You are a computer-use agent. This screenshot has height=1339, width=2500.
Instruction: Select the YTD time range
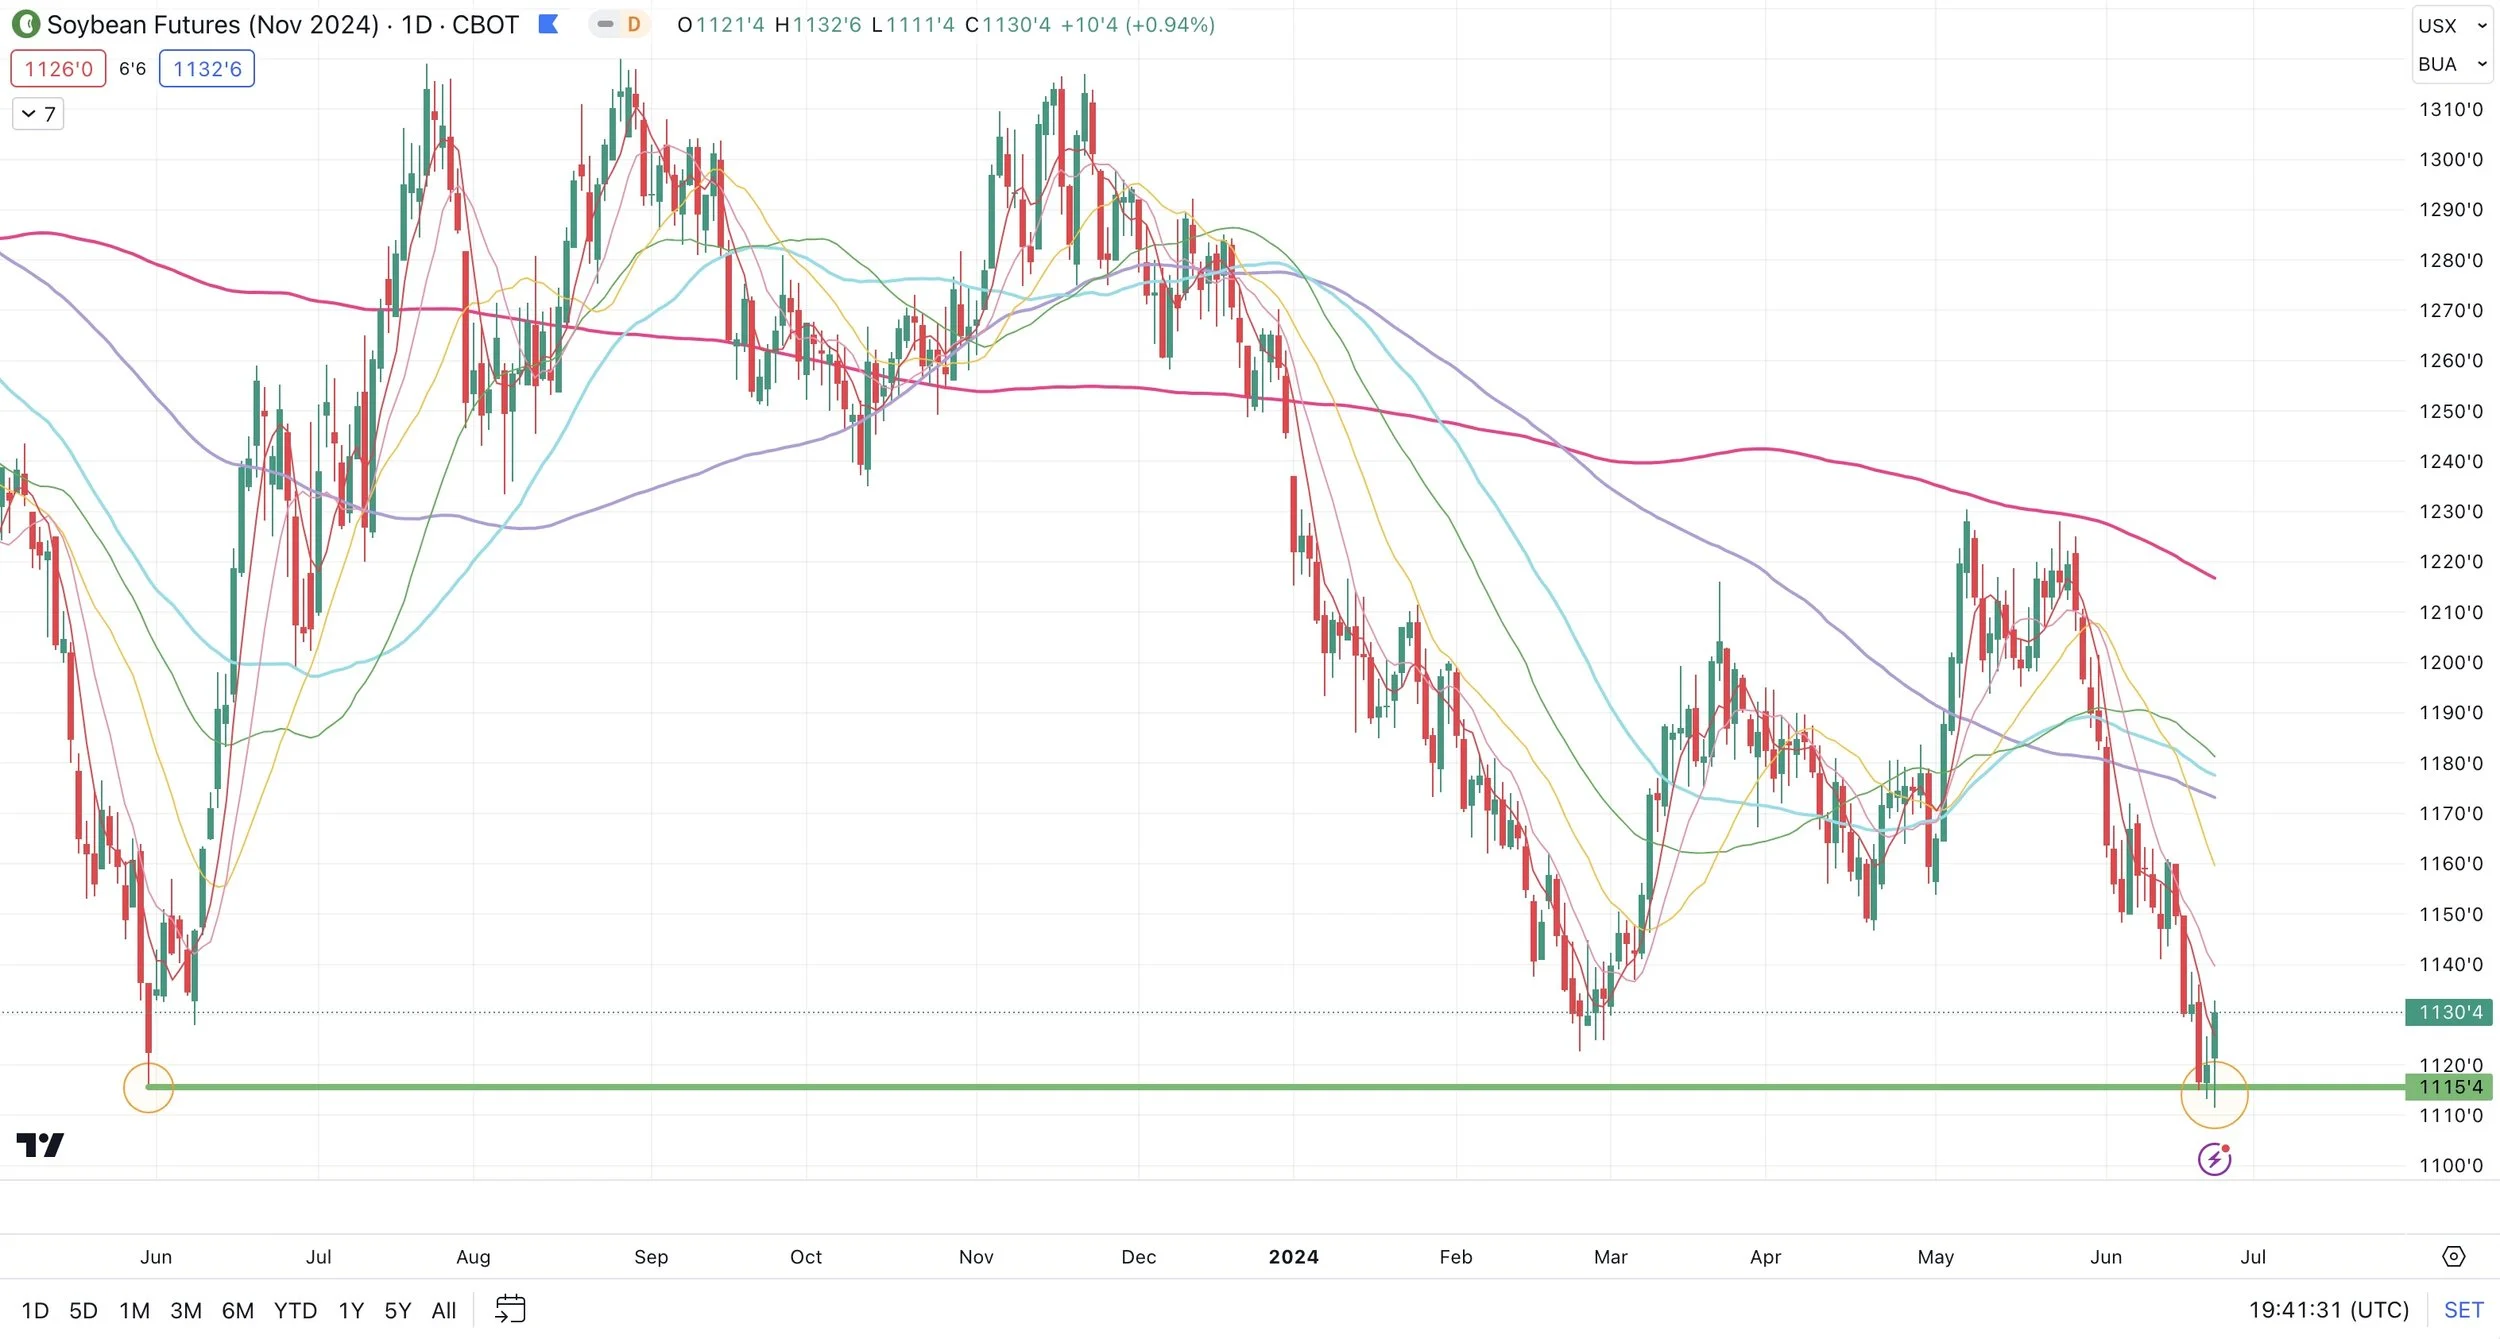click(295, 1310)
